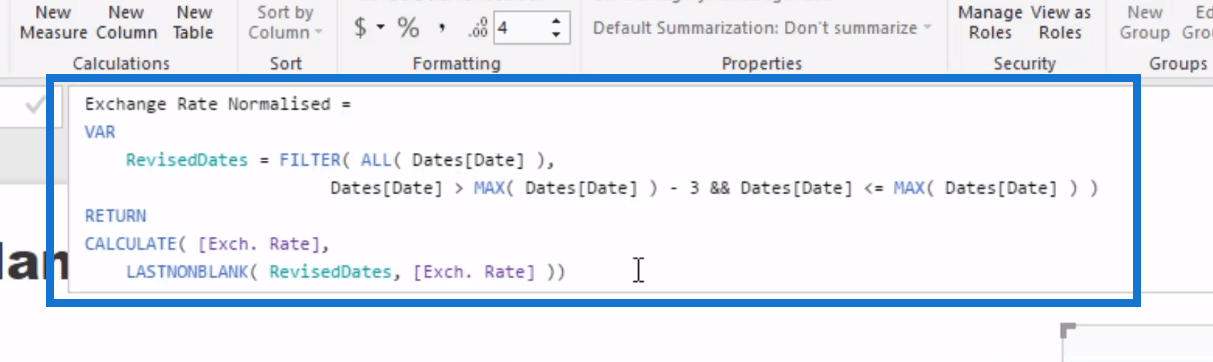
Task: Create a New Column
Action: (126, 22)
